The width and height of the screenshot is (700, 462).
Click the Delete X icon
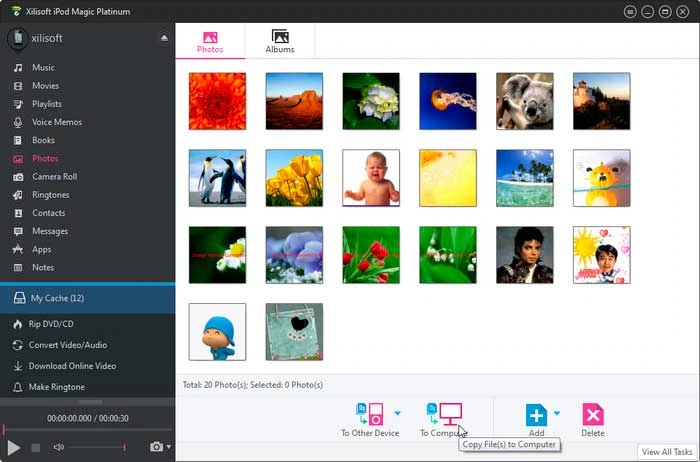593,415
